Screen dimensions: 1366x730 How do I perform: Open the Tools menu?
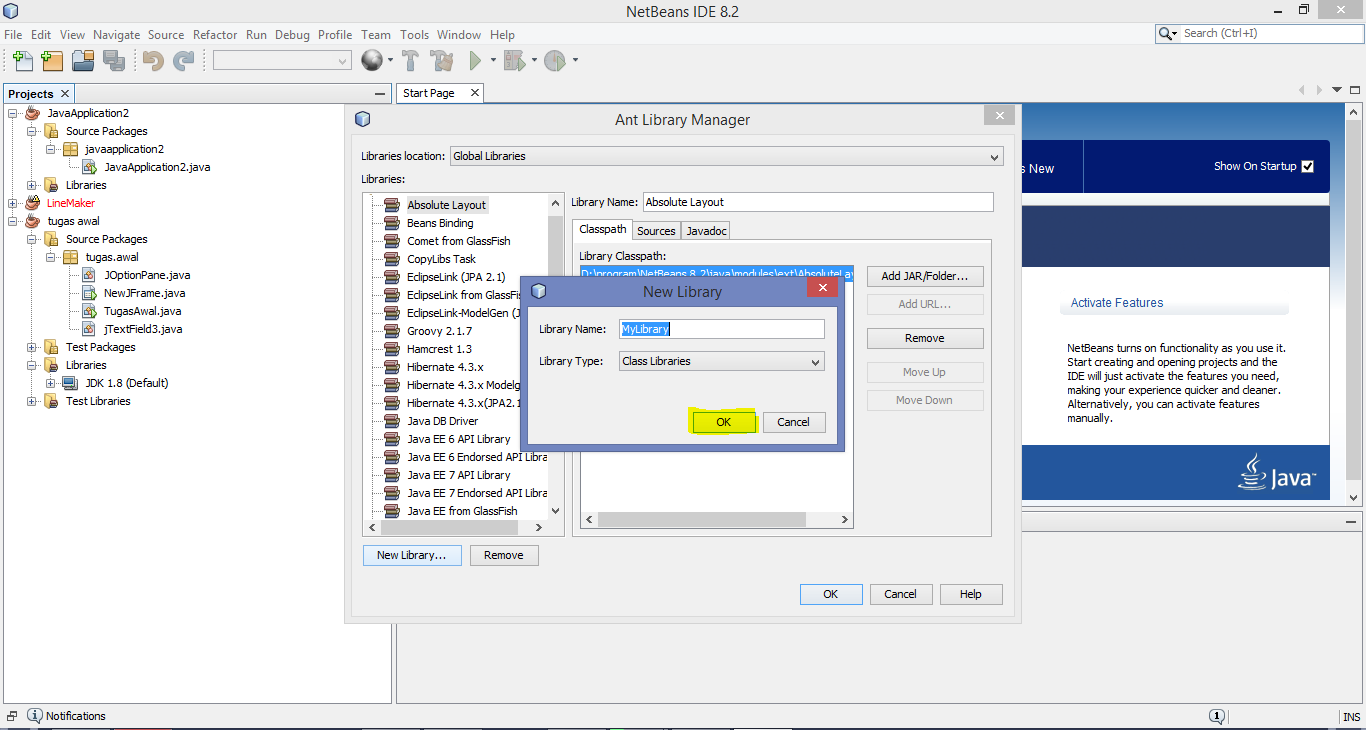coord(414,34)
